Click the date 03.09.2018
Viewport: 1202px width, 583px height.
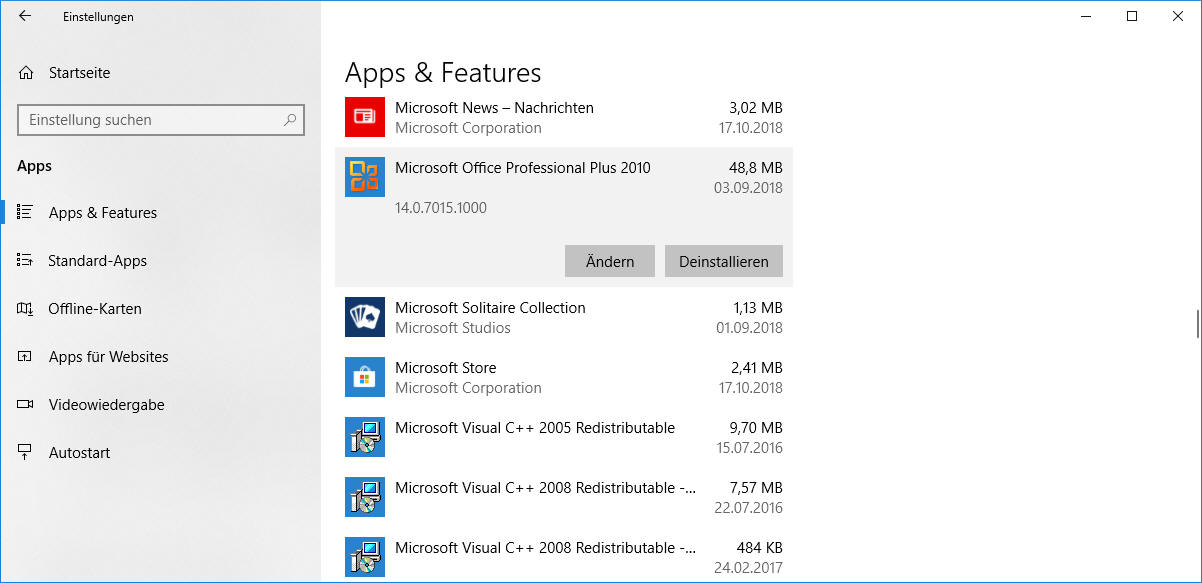click(748, 188)
